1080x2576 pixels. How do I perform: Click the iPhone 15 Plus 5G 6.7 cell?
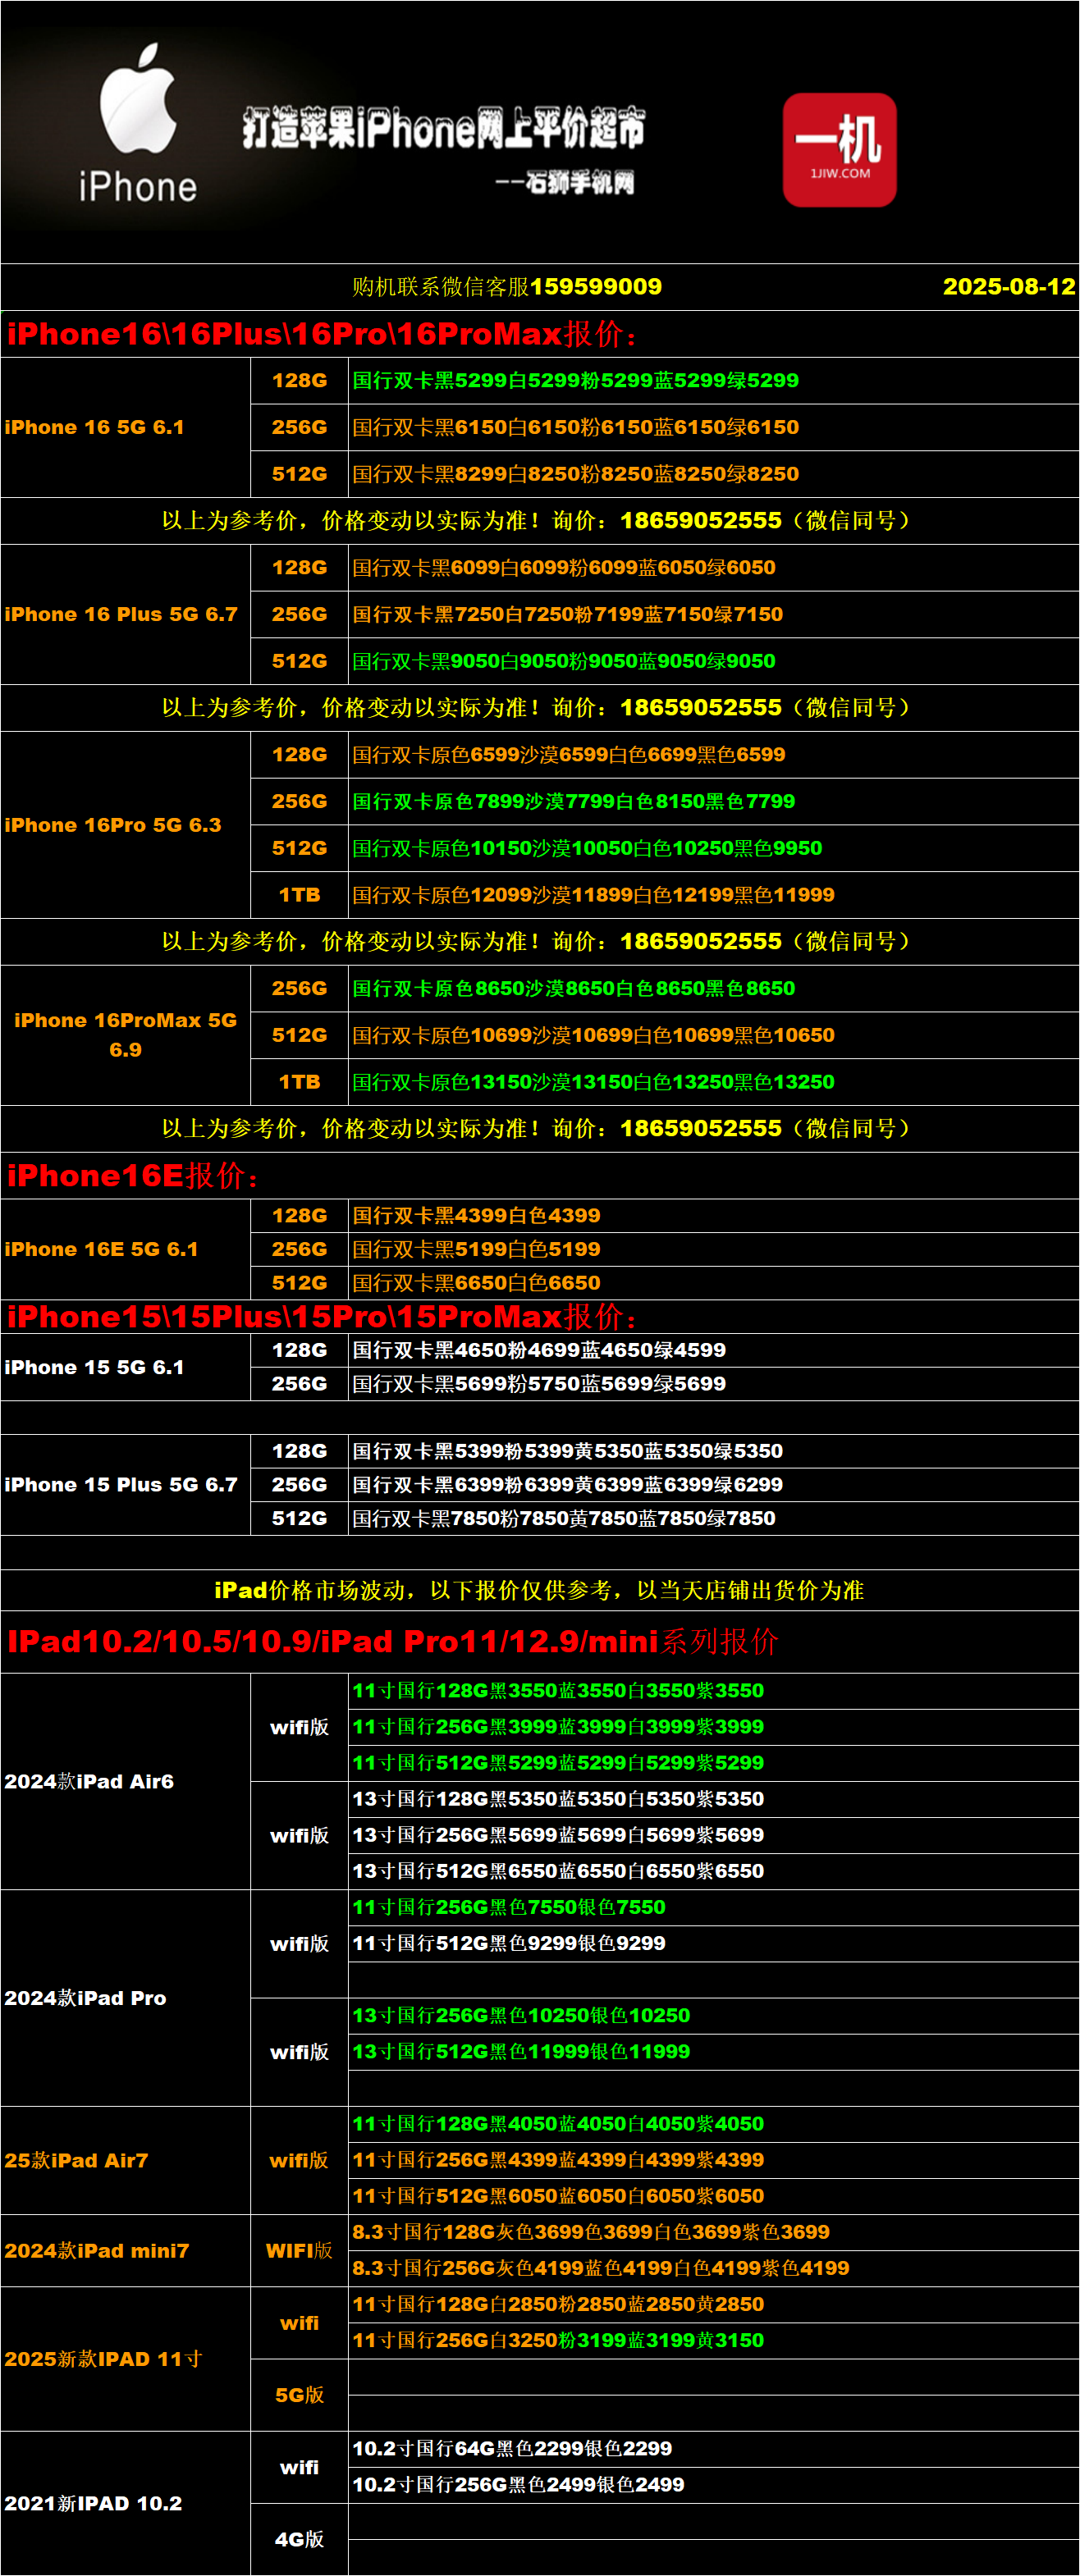[x=125, y=1485]
